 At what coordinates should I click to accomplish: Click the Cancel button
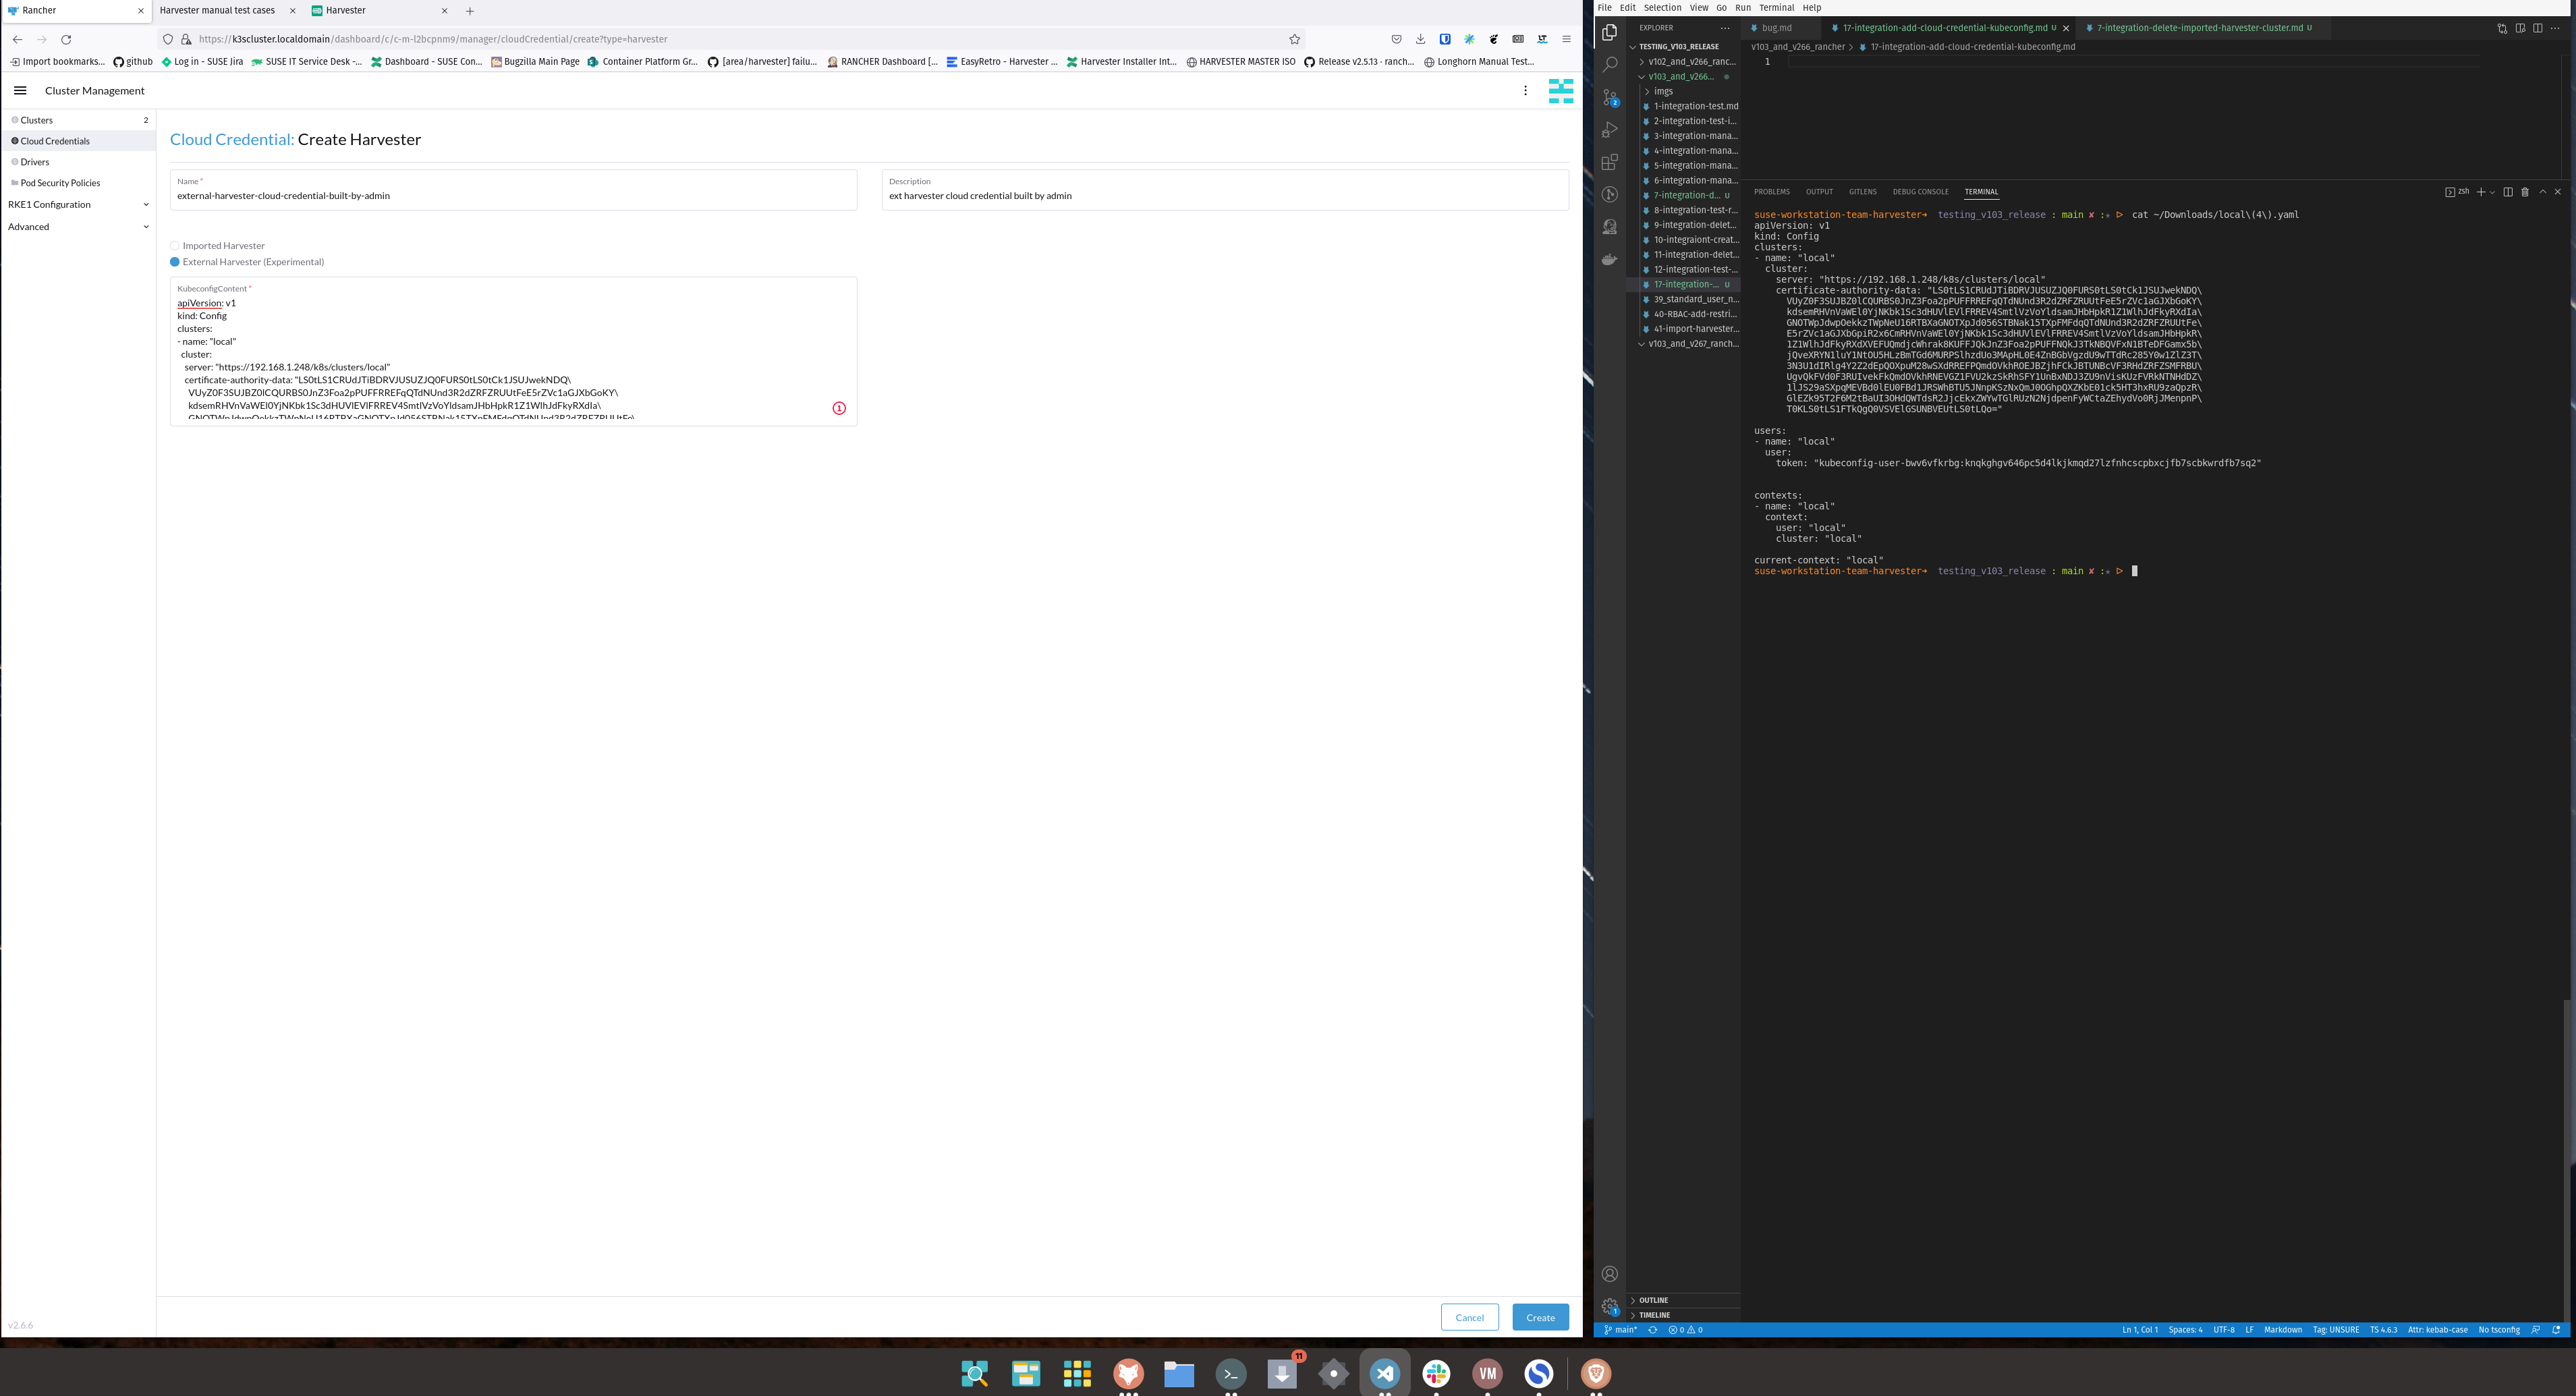(x=1469, y=1317)
